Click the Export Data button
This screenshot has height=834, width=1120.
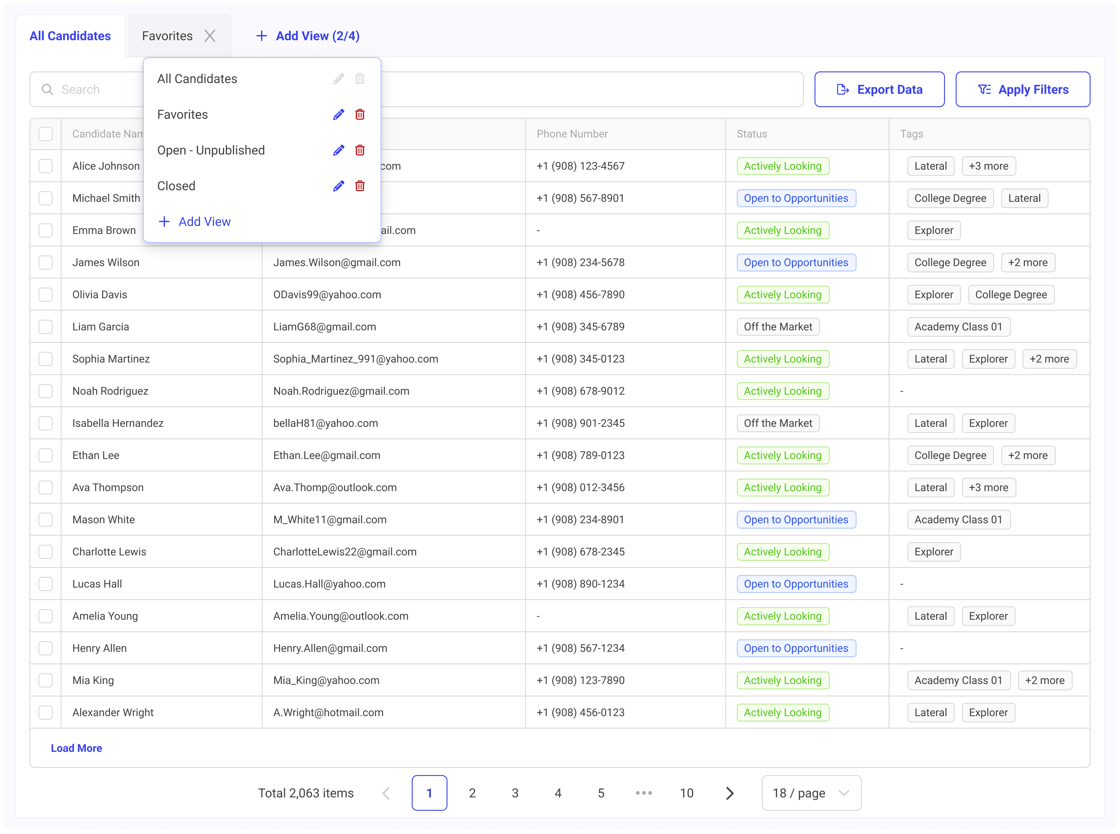(879, 89)
